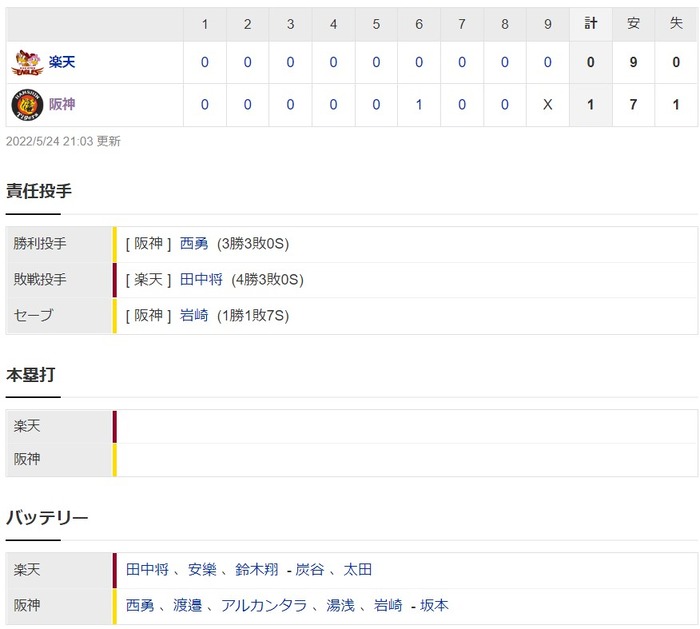
Task: Open catcher 坂本 player link
Action: pyautogui.click(x=434, y=606)
